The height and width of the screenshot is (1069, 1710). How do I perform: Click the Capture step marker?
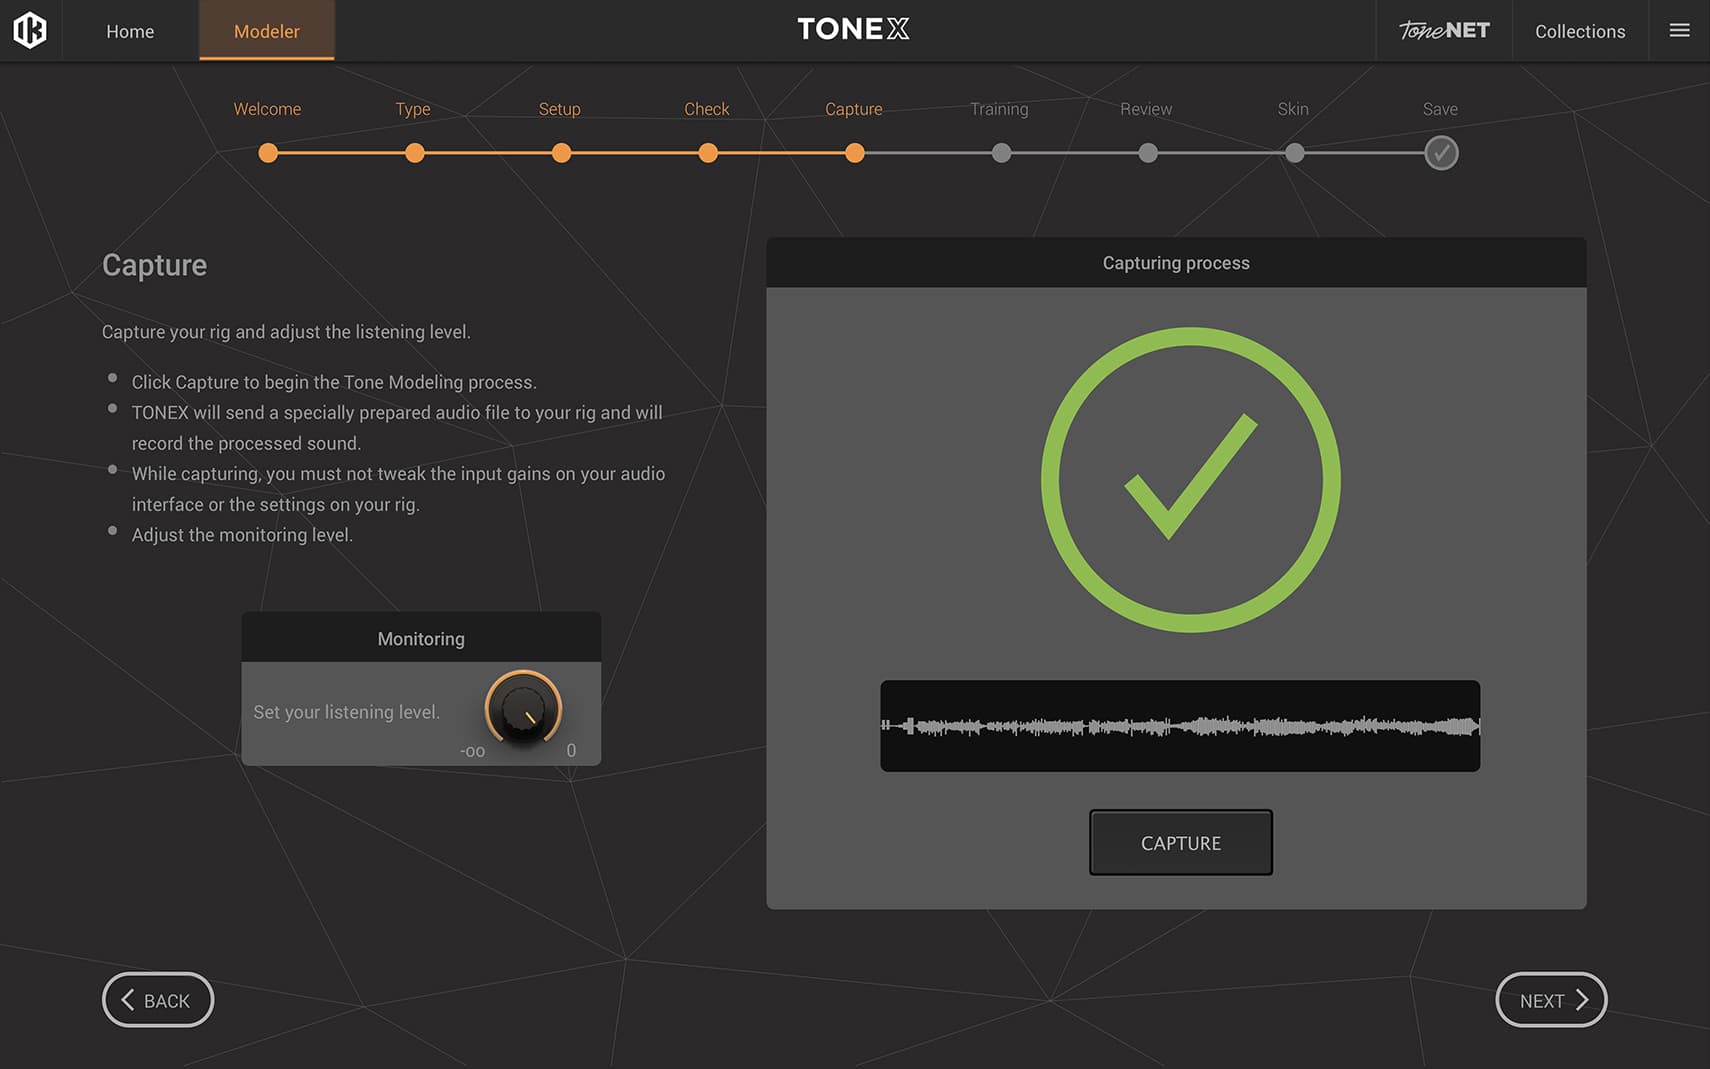coord(854,153)
